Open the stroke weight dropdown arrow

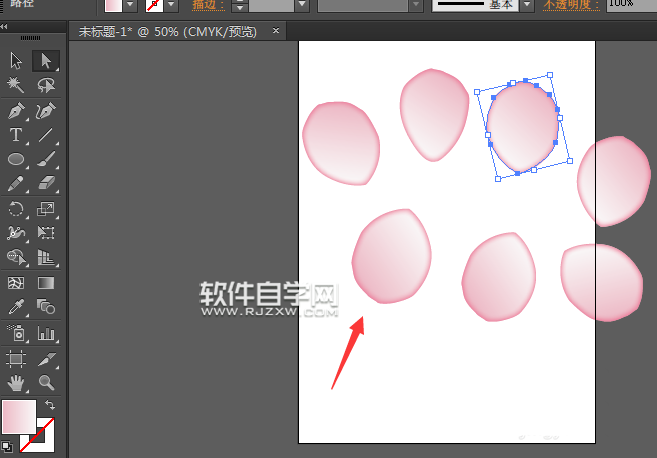pos(302,5)
